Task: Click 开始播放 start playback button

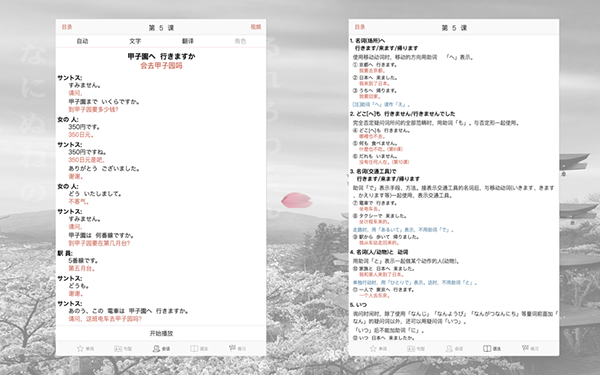Action: 161,333
